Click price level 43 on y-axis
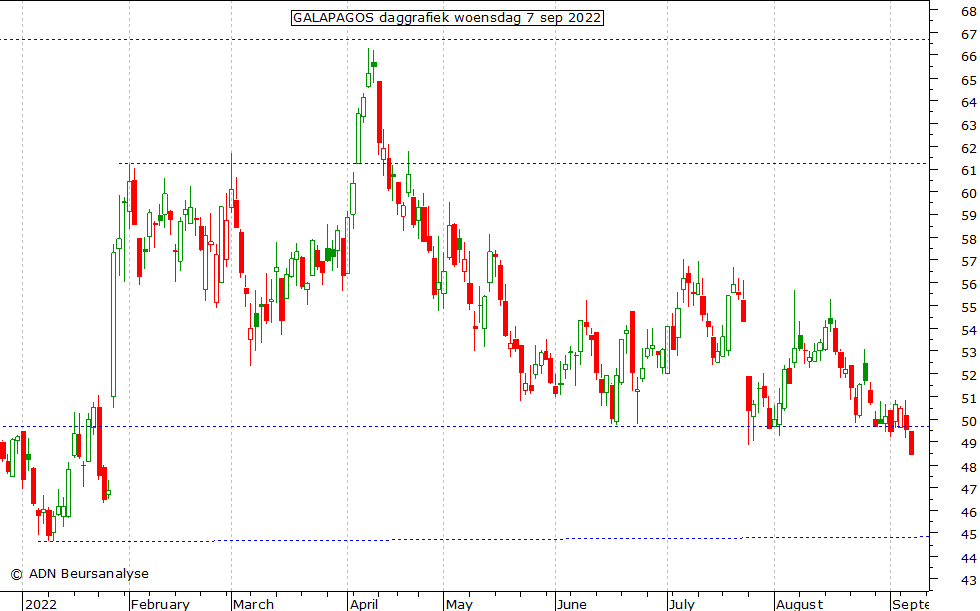This screenshot has width=980, height=611. tap(969, 580)
